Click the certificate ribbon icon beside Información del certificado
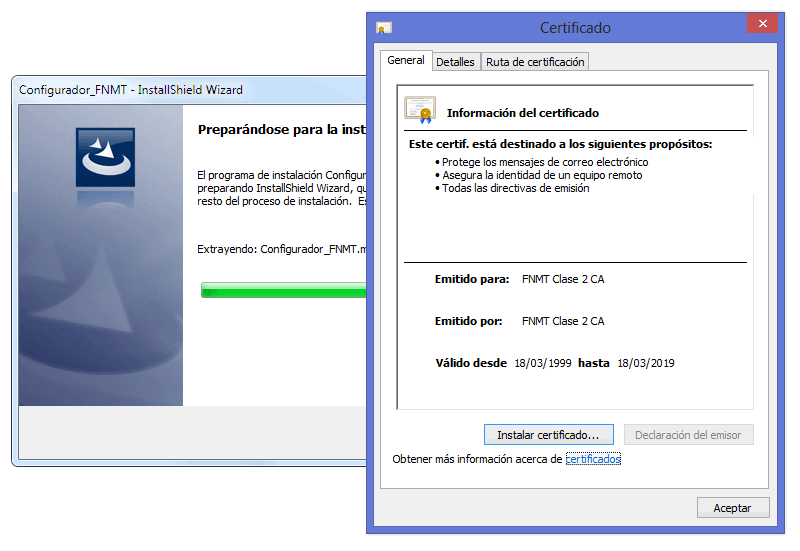 click(420, 110)
